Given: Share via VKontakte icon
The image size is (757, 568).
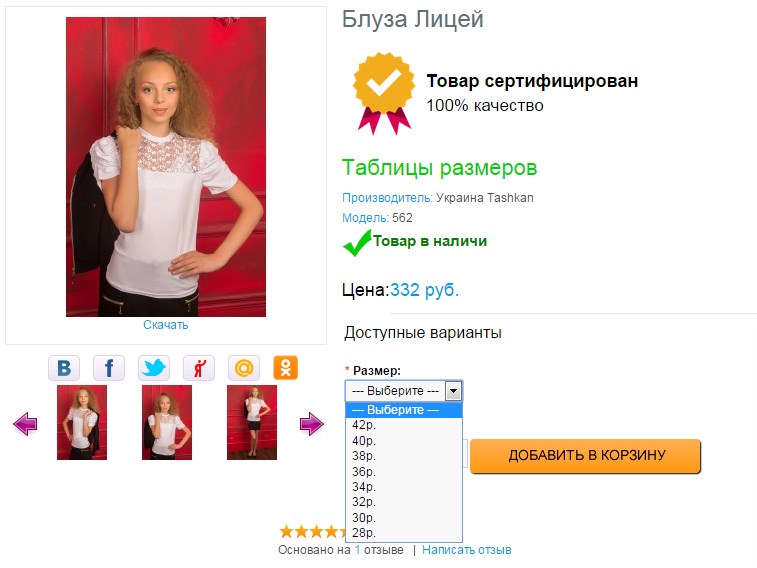Looking at the screenshot, I should (x=64, y=368).
